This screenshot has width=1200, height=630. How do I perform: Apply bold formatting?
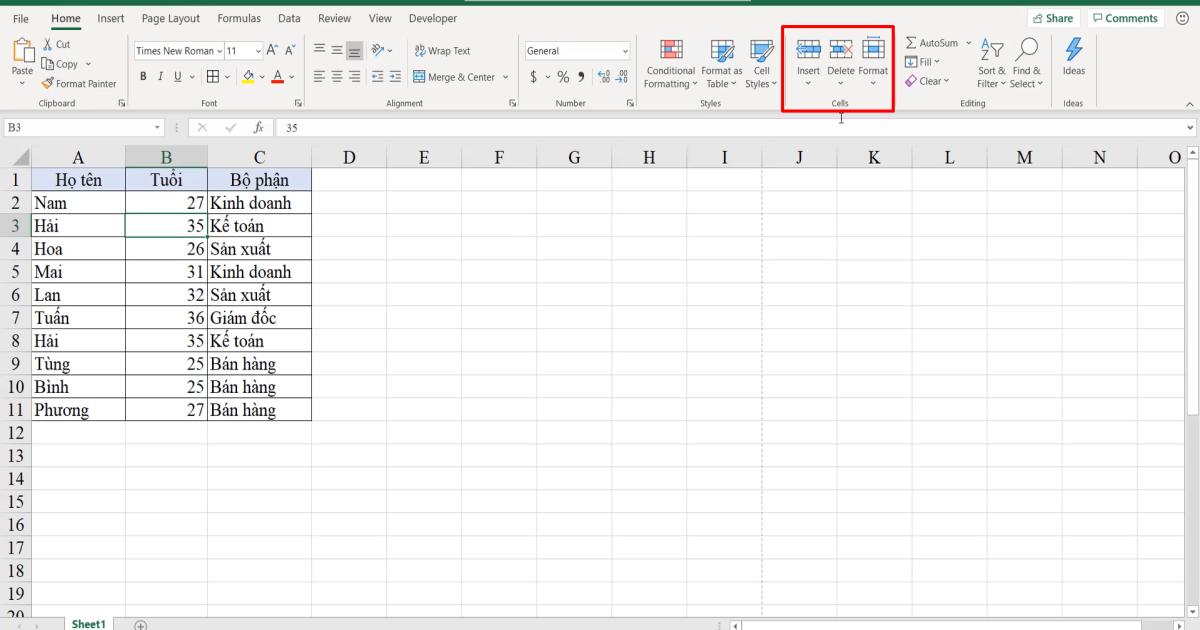pos(144,75)
